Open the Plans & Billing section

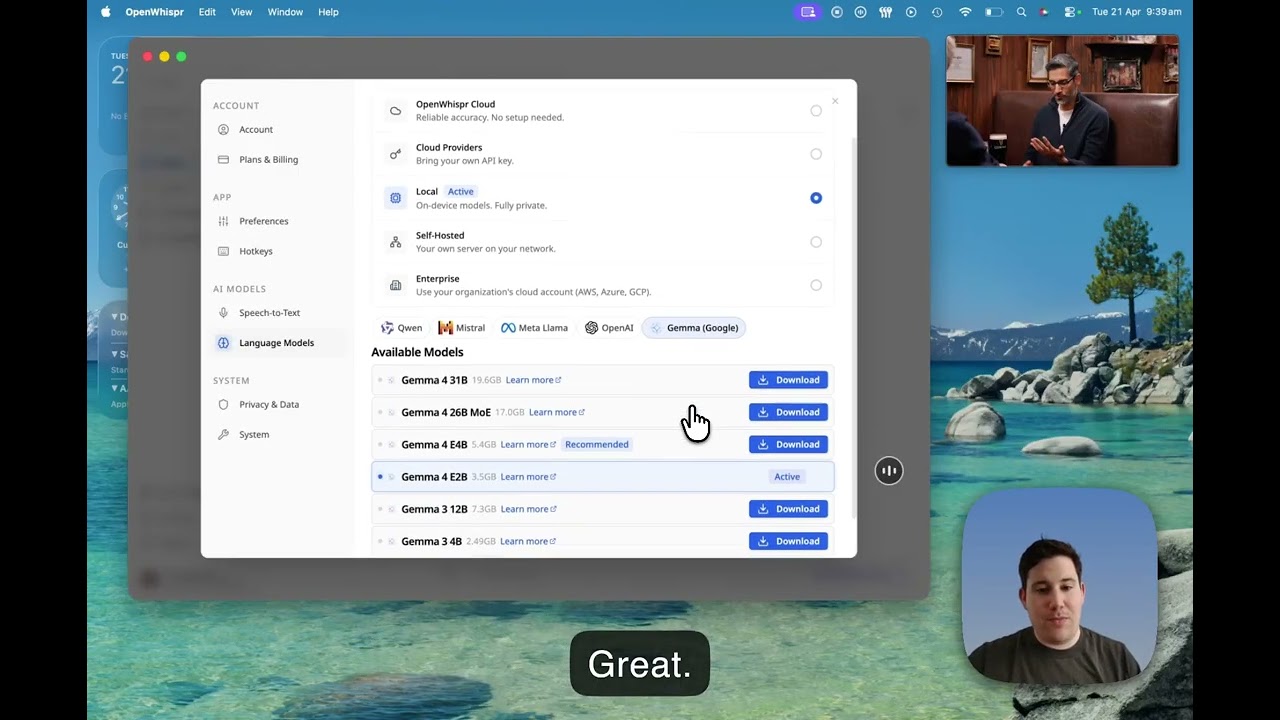tap(280, 159)
